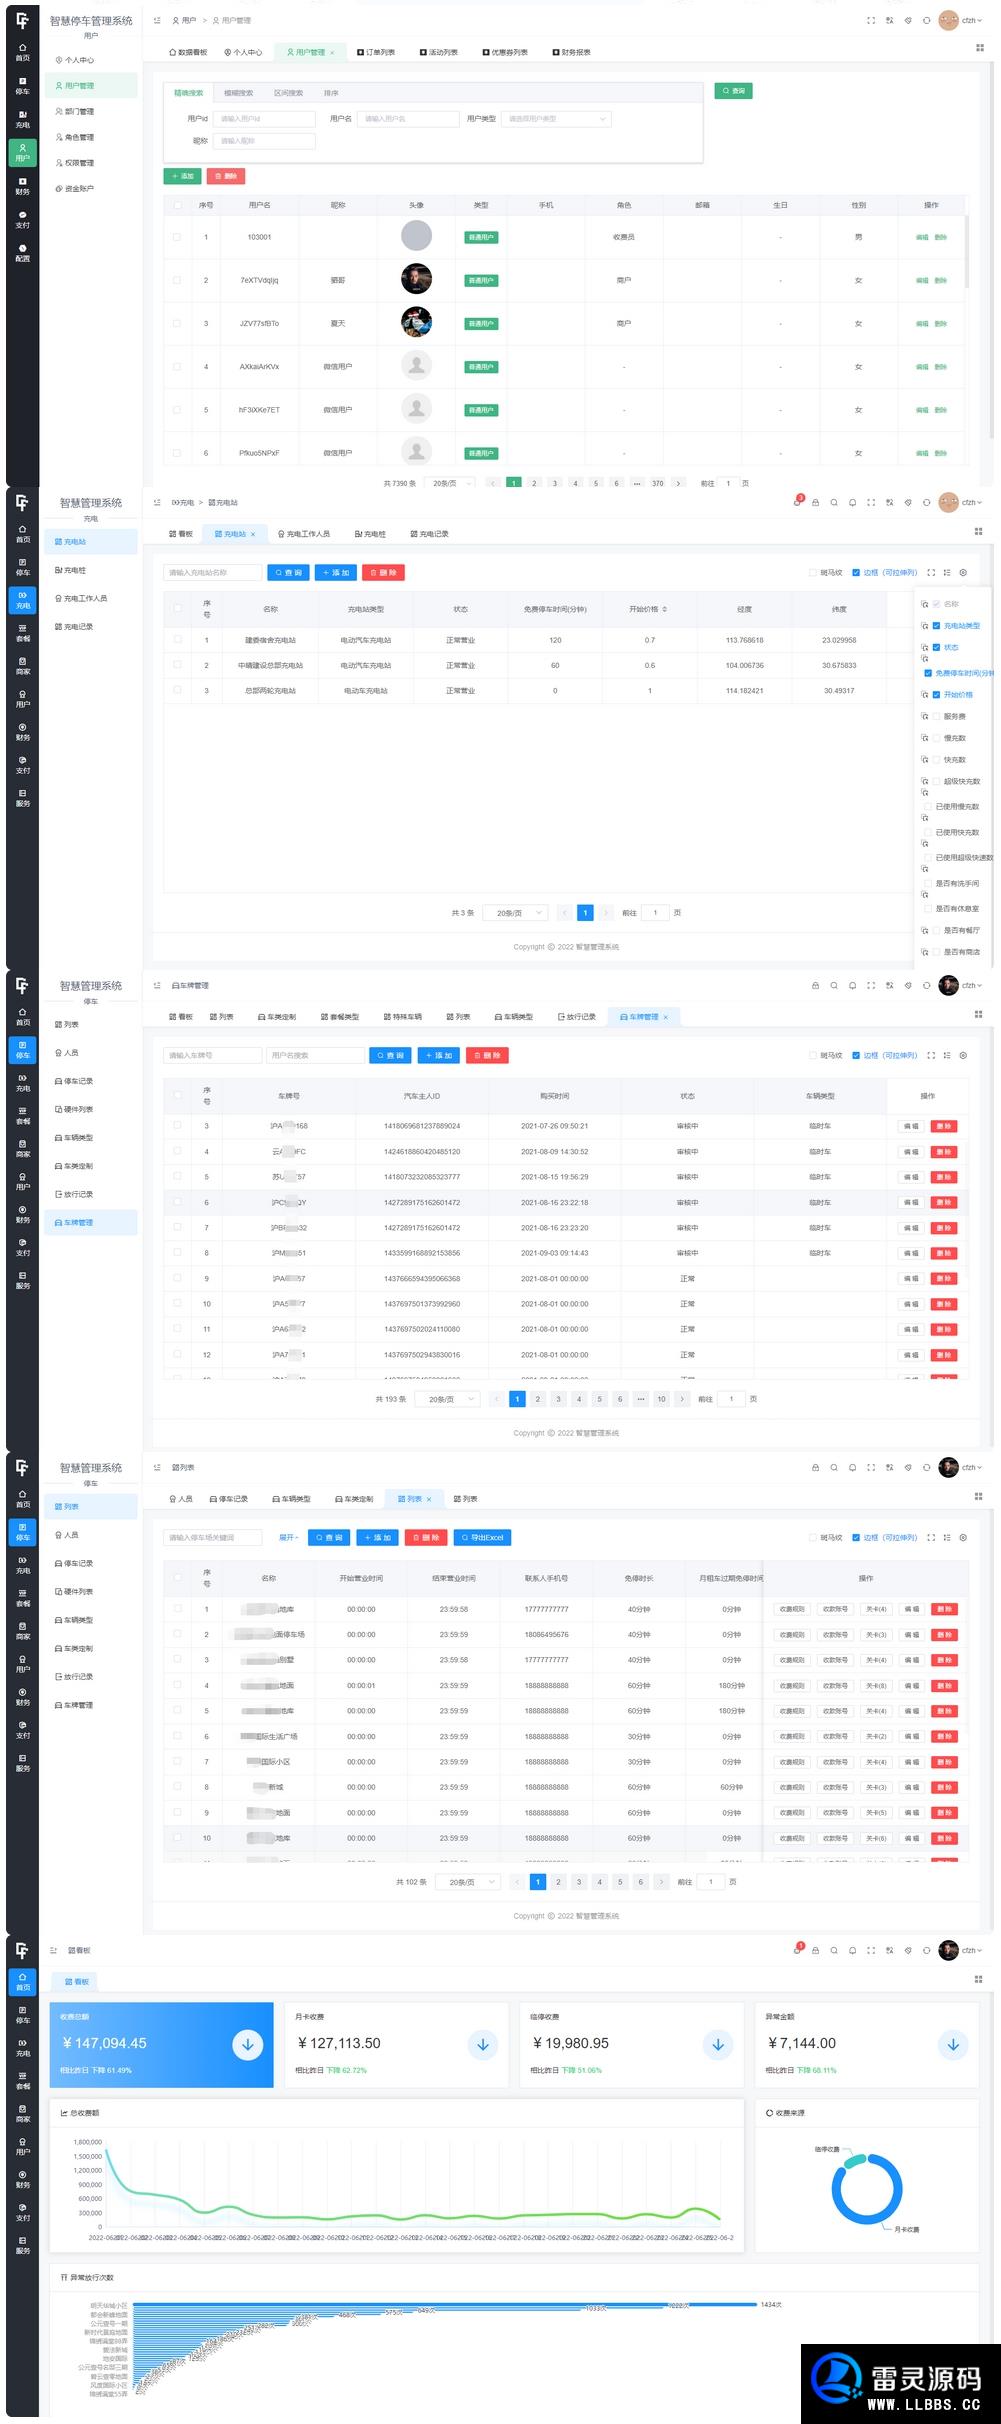This screenshot has height=2424, width=1001.
Task: Click bell icon in parking lot list header
Action: click(852, 1468)
